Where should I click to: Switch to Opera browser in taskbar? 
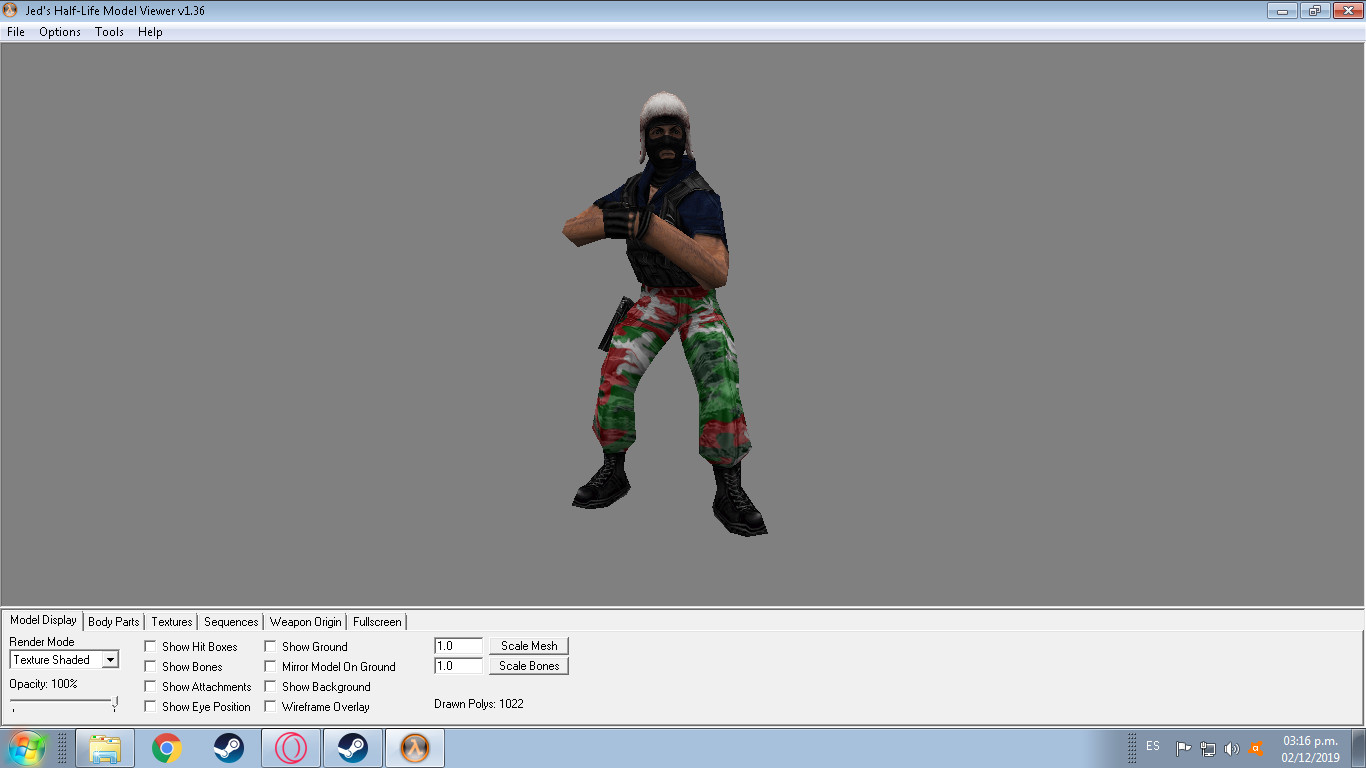coord(291,748)
